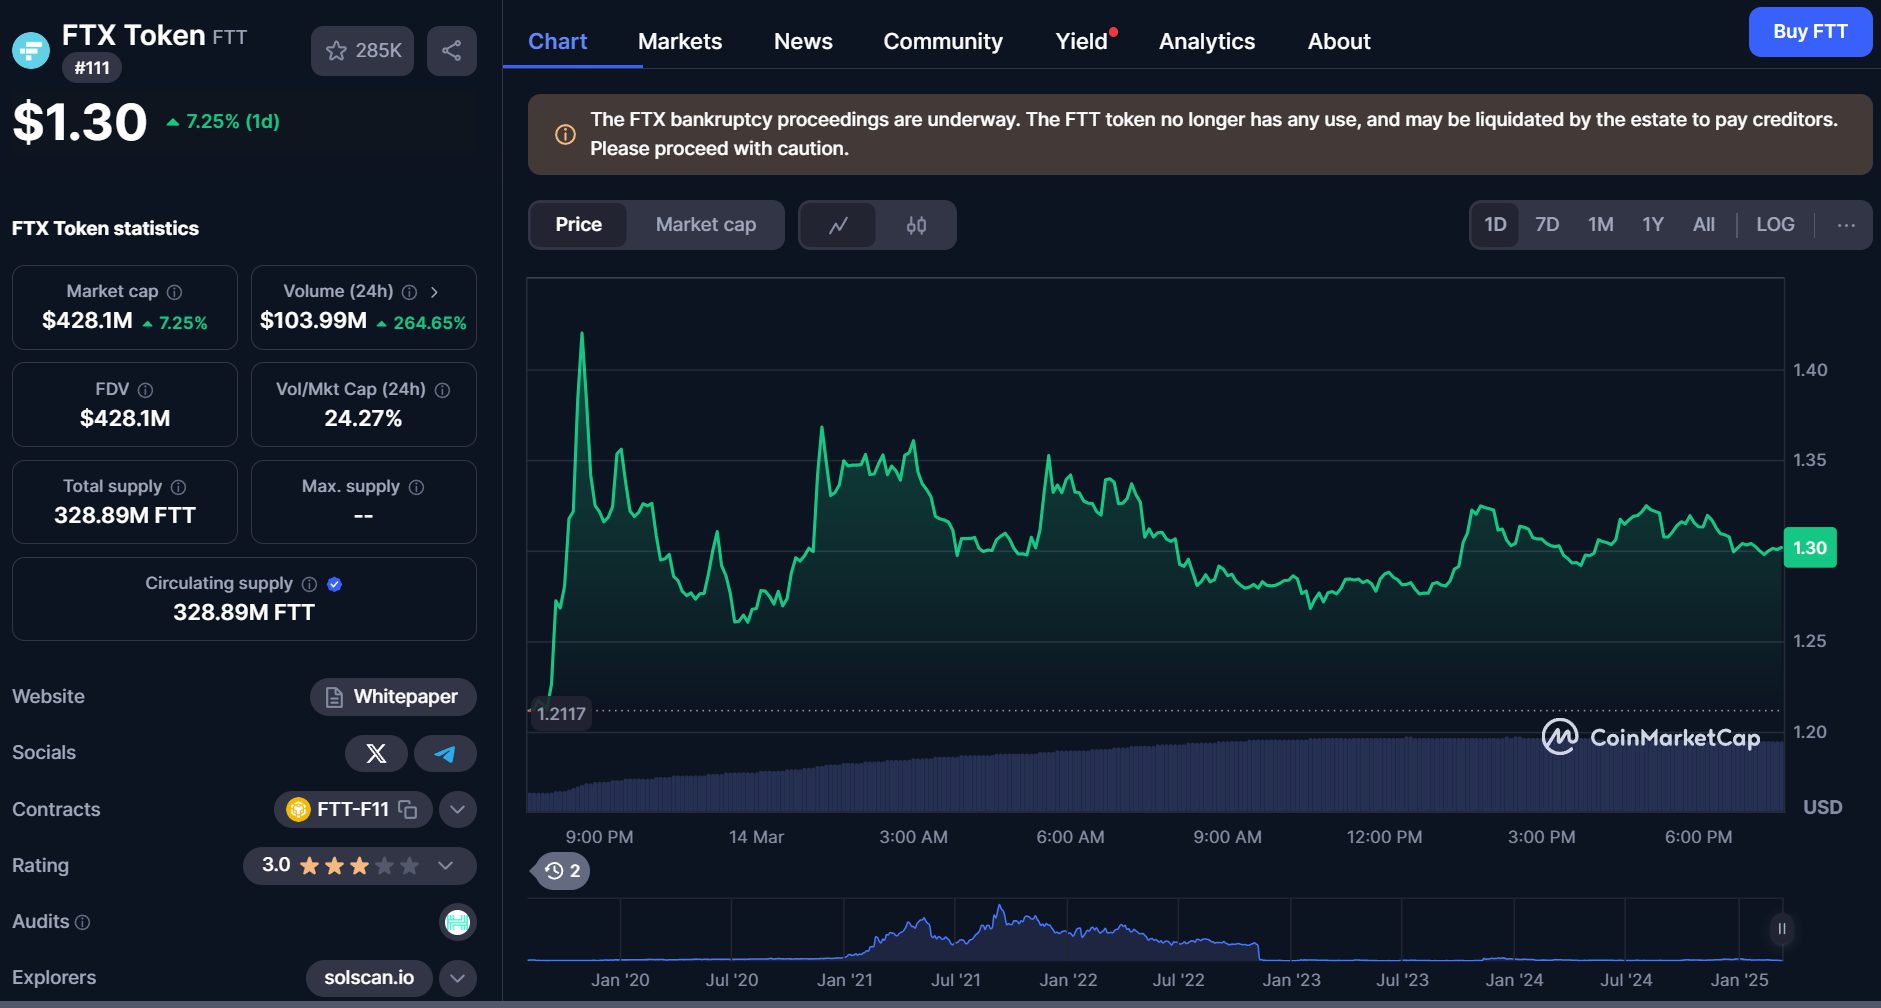Image resolution: width=1881 pixels, height=1008 pixels.
Task: Open Volume (24h) details arrow
Action: (x=434, y=292)
